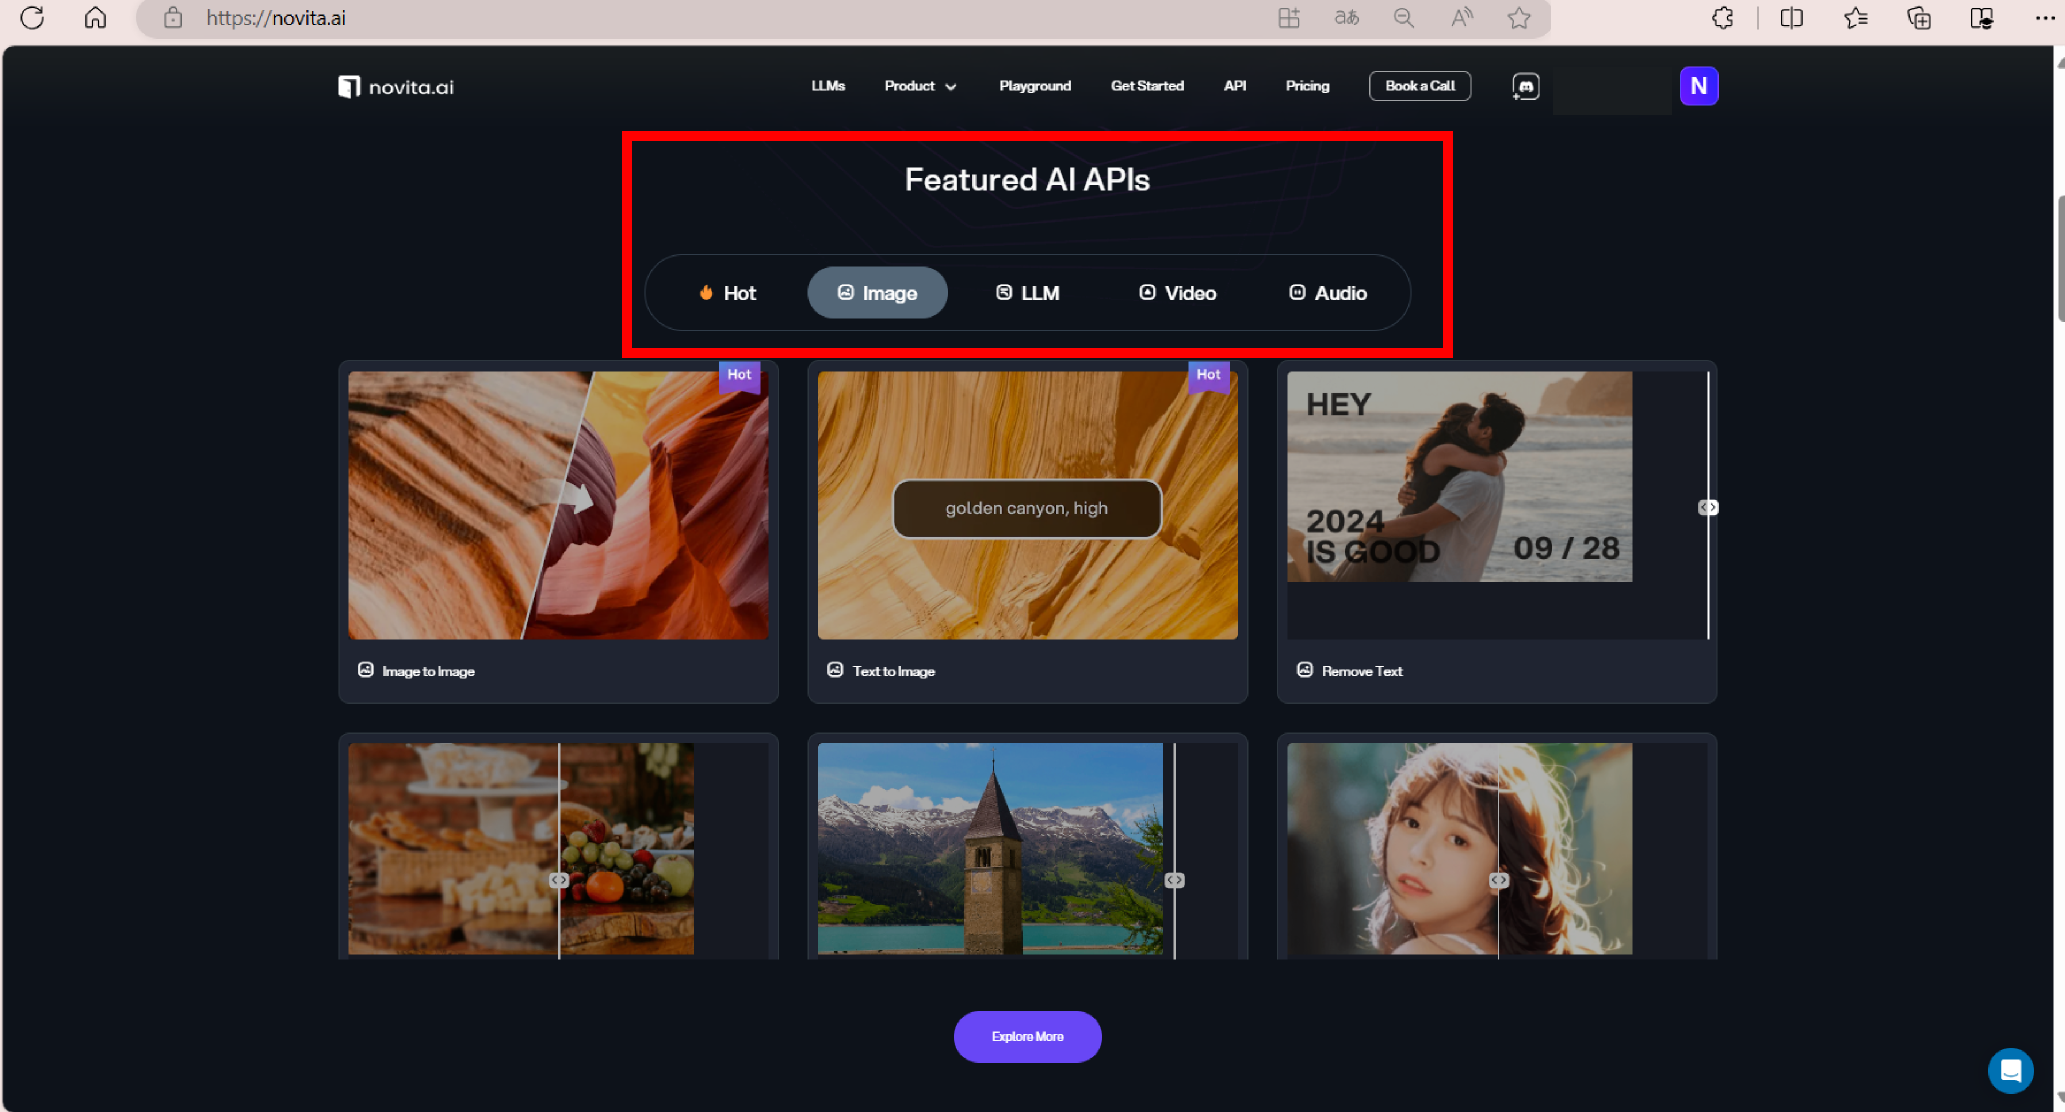Viewport: 2065px width, 1112px height.
Task: Switch to the Hot tab
Action: pyautogui.click(x=727, y=293)
